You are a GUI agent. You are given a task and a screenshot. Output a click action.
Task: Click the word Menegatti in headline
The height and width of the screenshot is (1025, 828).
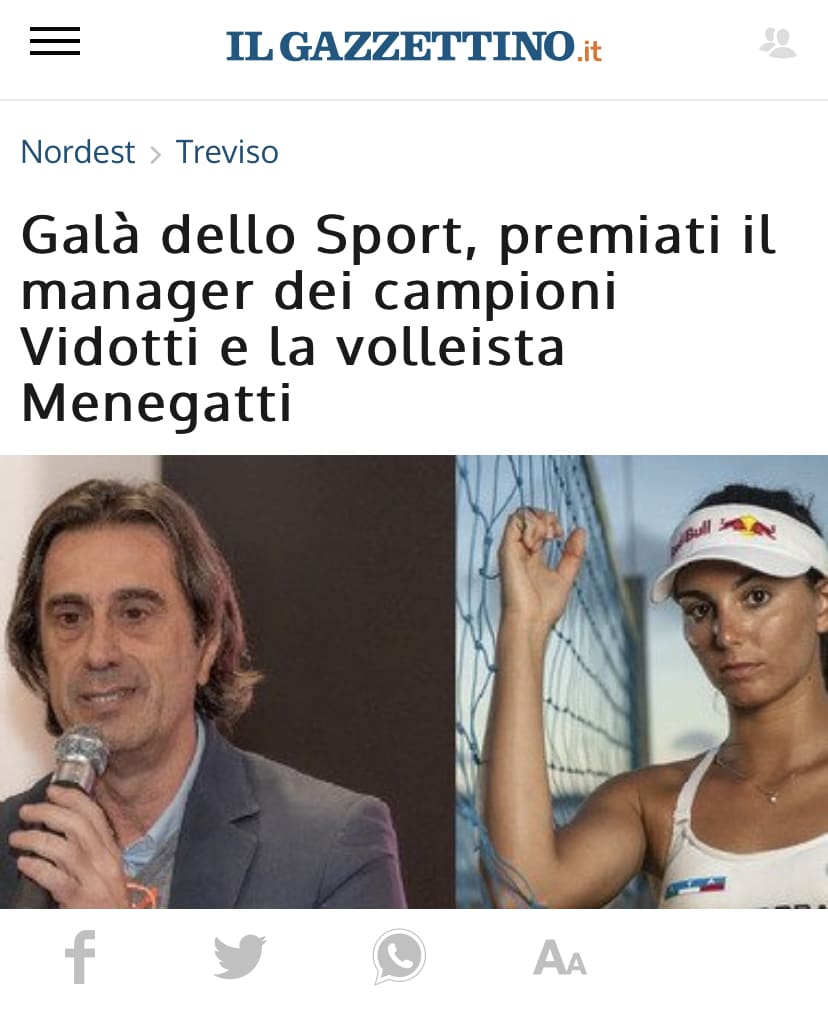tap(156, 403)
